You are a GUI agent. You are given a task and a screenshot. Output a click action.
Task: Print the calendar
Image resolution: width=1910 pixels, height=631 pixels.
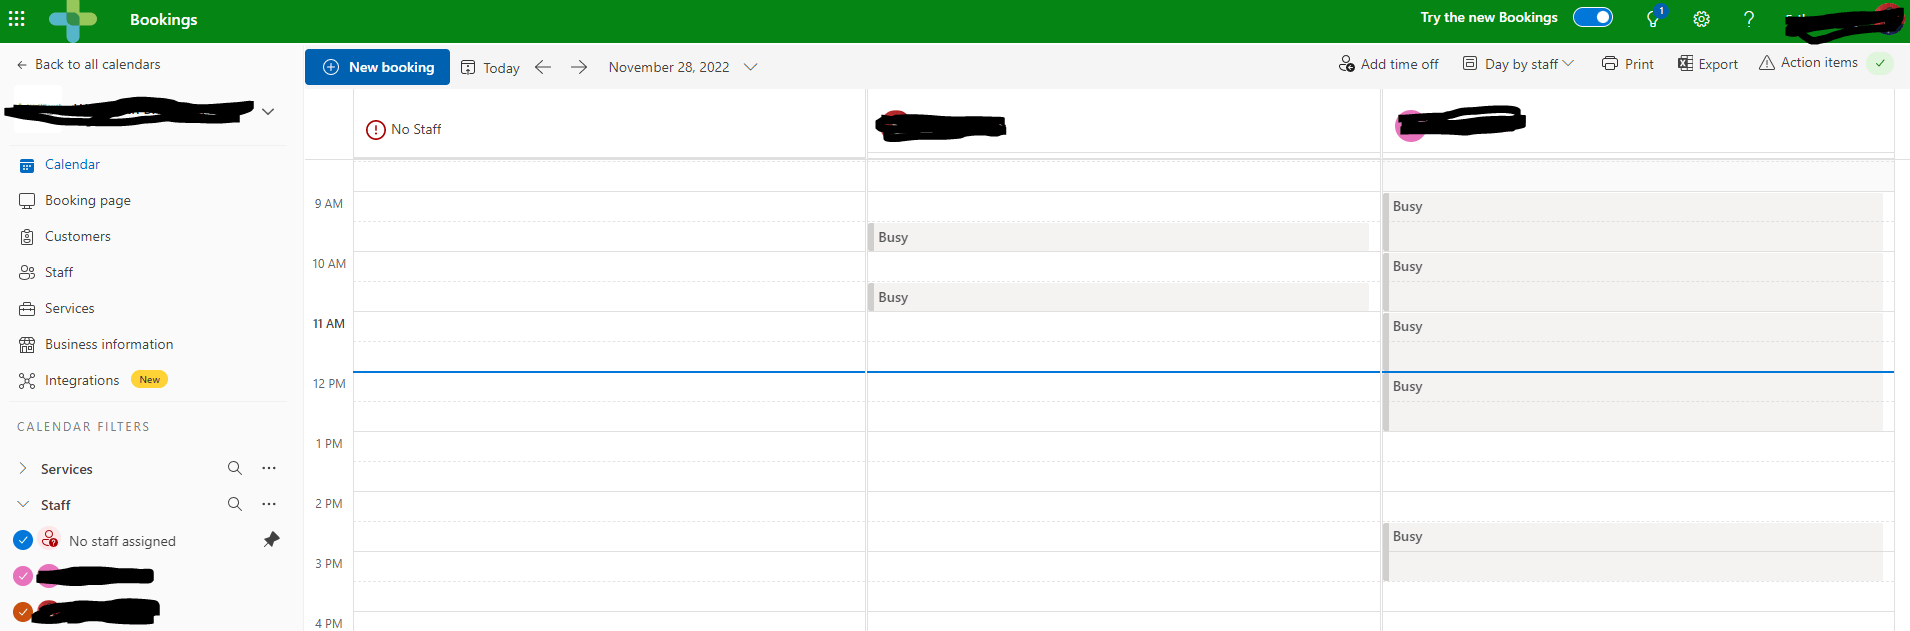coord(1627,64)
